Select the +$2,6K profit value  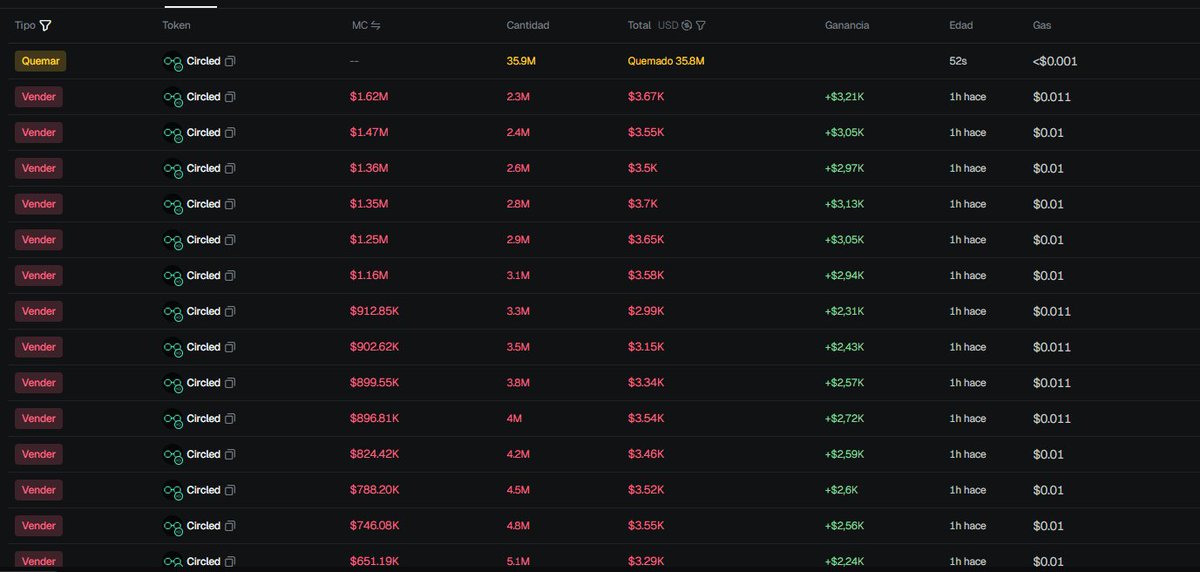tap(841, 490)
